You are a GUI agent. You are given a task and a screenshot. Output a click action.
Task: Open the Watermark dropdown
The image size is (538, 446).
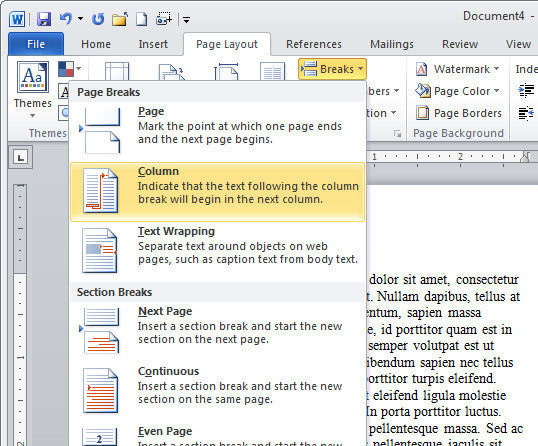click(457, 69)
